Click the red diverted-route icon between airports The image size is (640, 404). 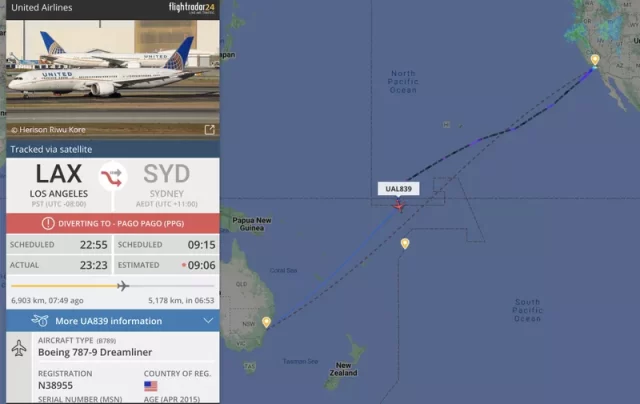pyautogui.click(x=112, y=177)
